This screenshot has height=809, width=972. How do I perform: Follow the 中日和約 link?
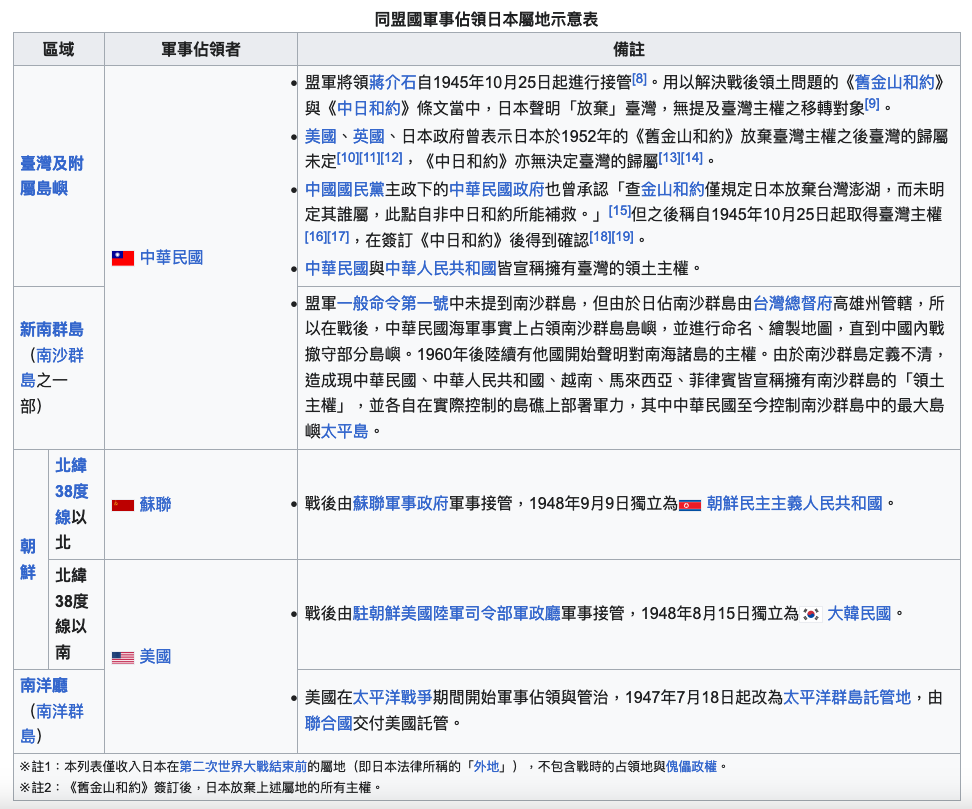point(369,108)
